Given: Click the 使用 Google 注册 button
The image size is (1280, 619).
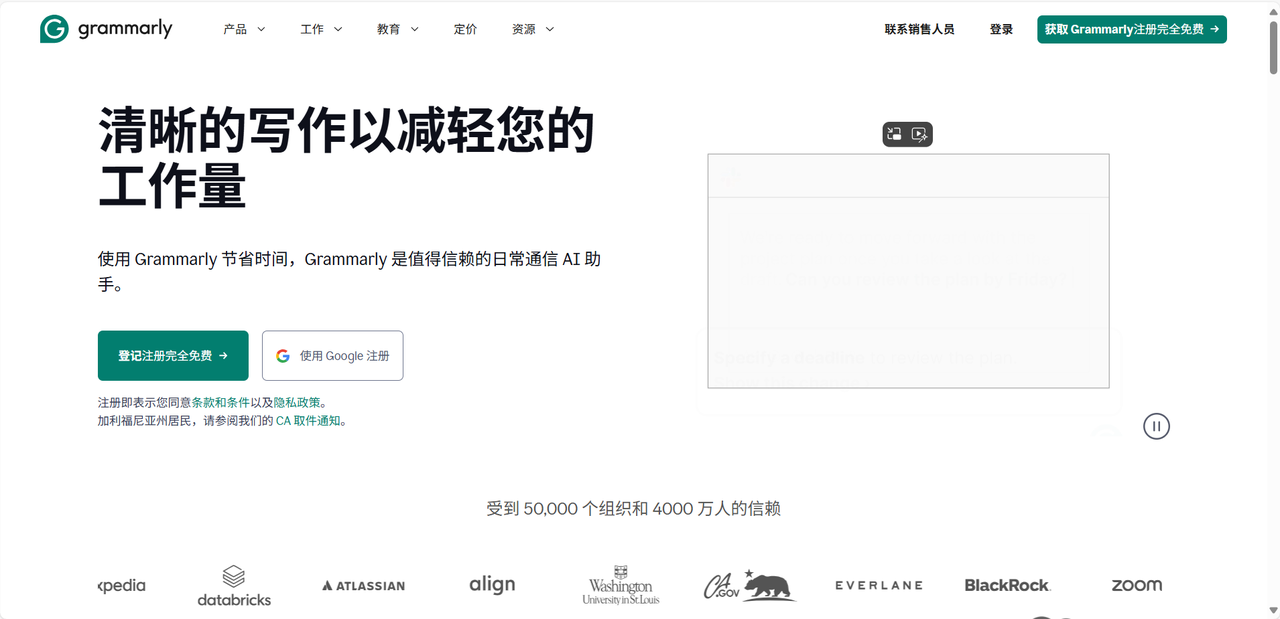Looking at the screenshot, I should pyautogui.click(x=333, y=355).
